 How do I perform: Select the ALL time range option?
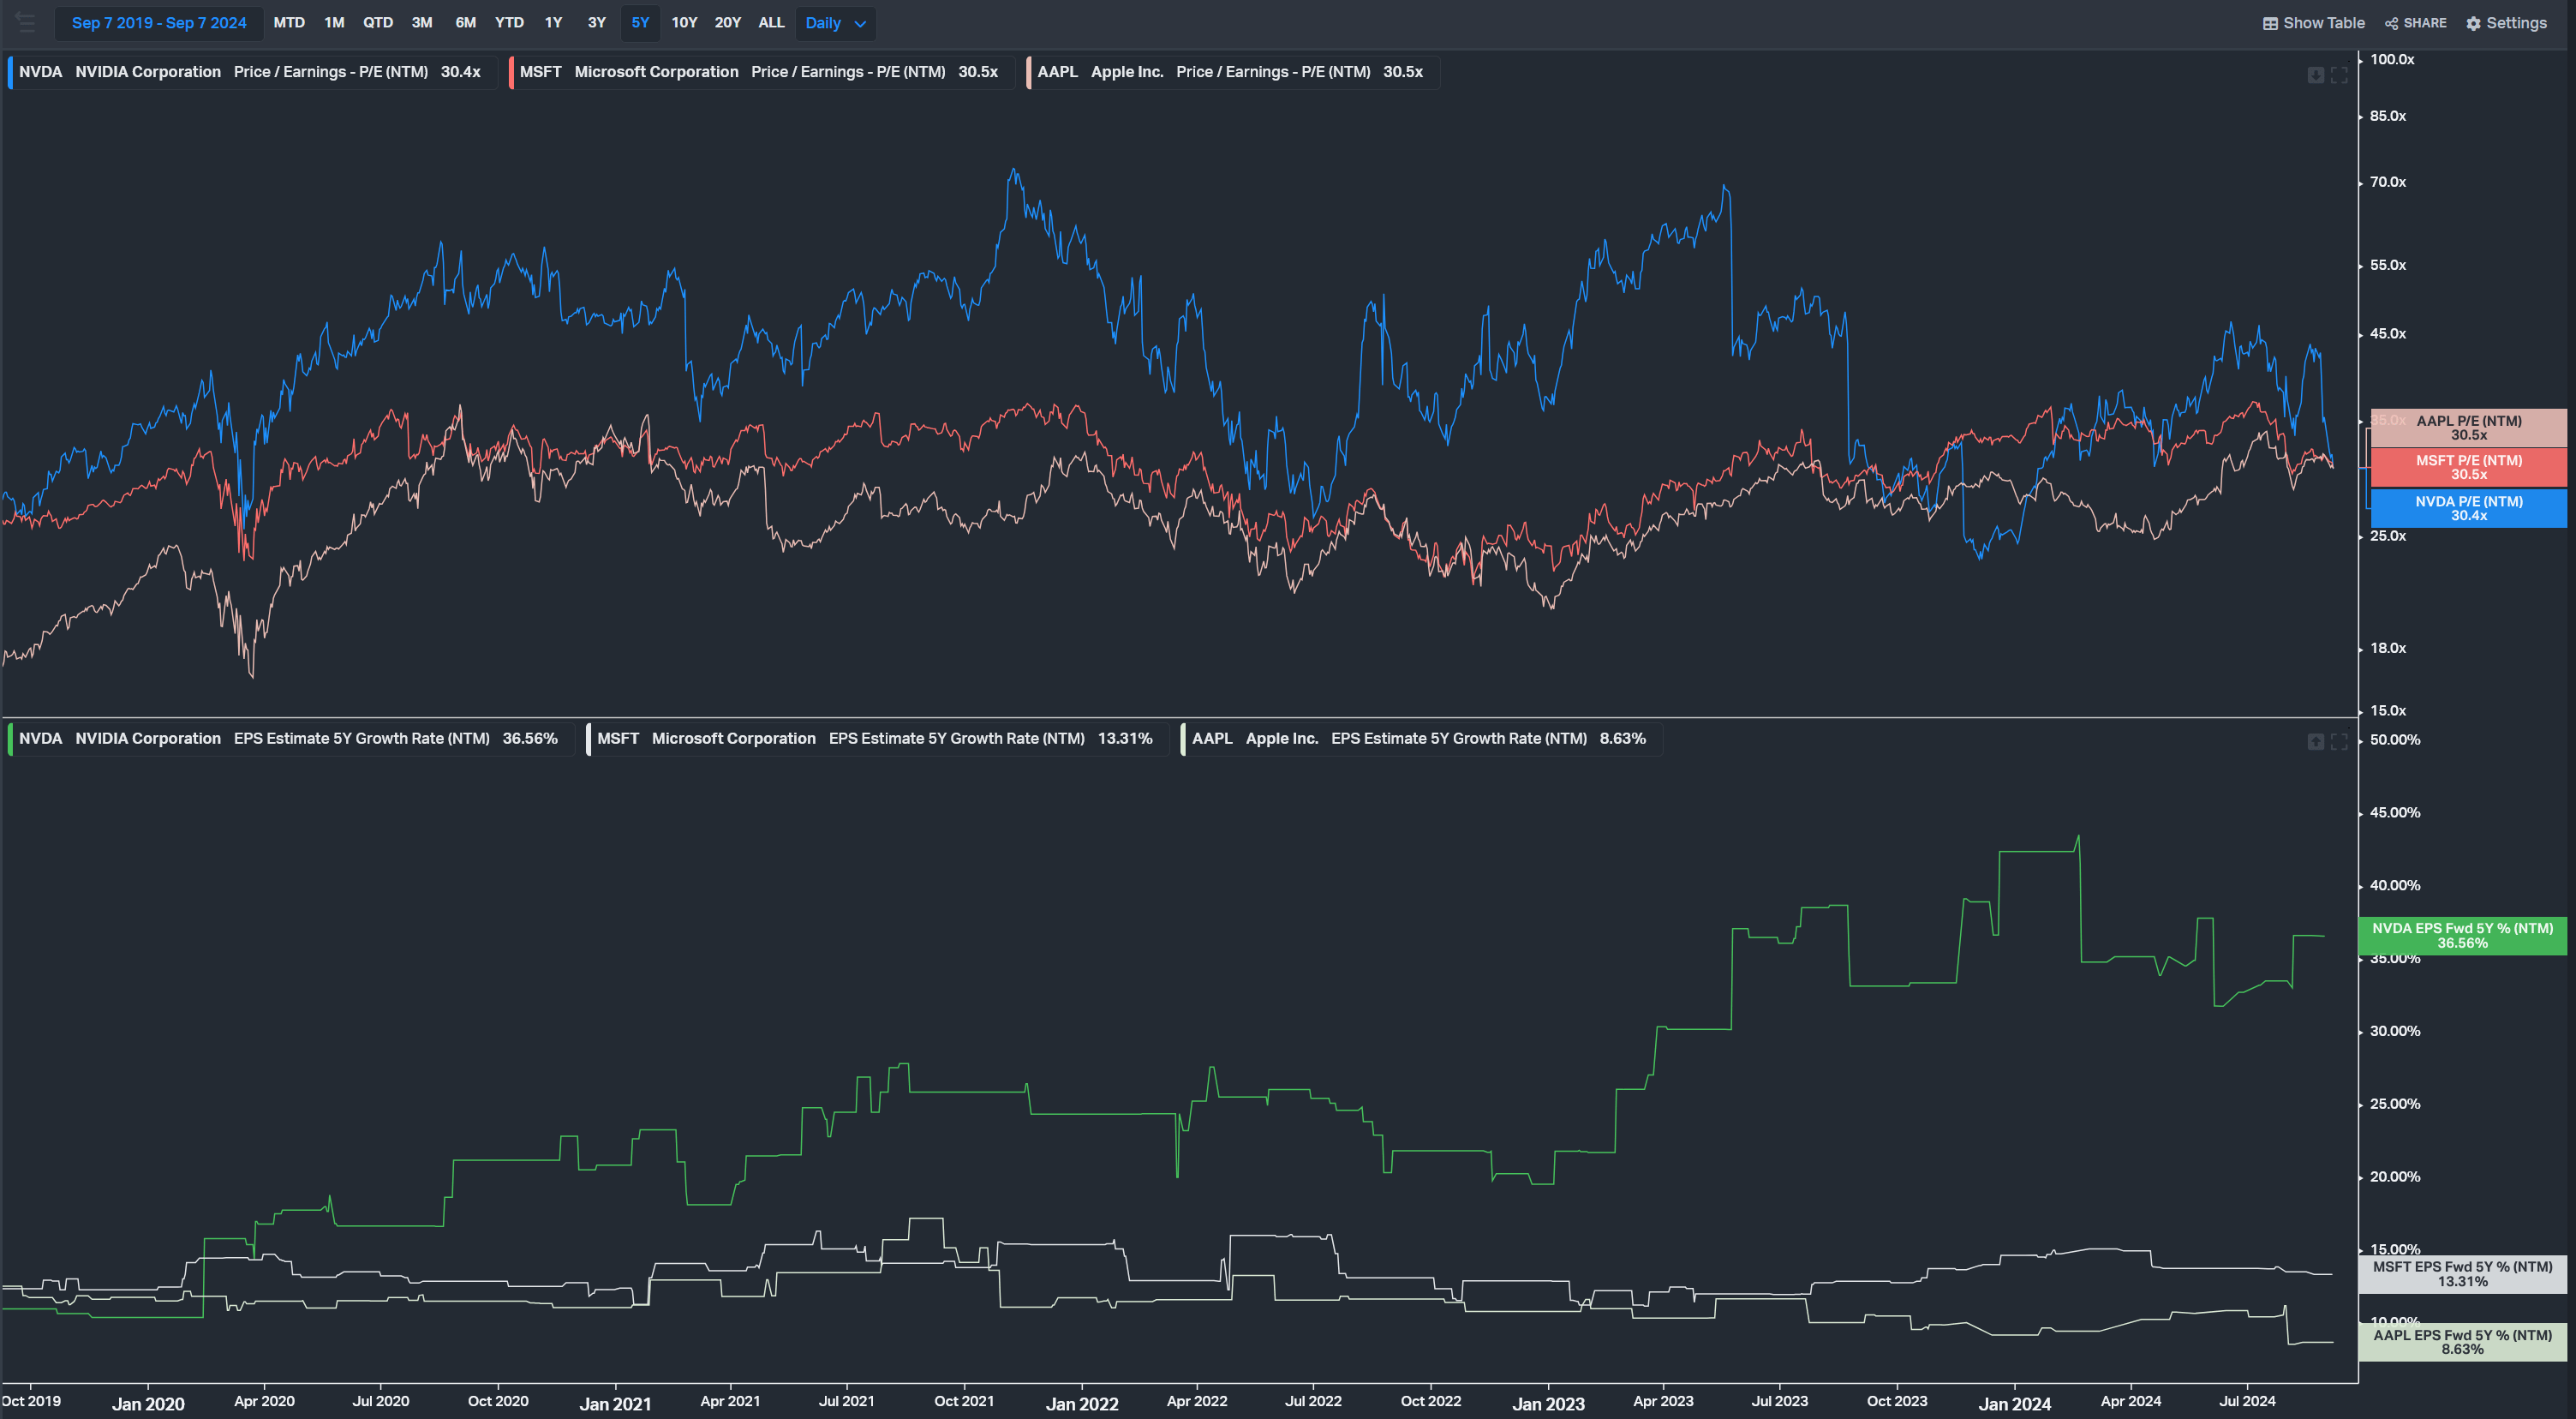(771, 23)
